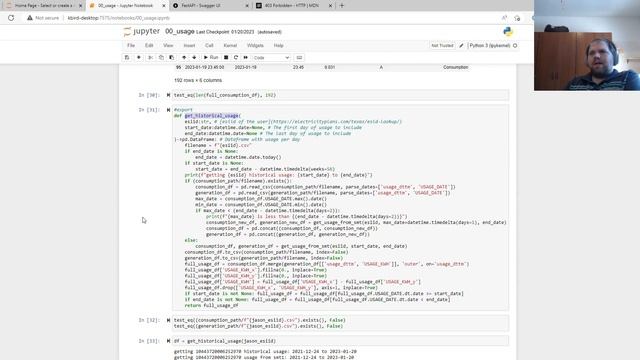
Task: Restart kernel and rerun whole notebook
Action: pos(246,58)
